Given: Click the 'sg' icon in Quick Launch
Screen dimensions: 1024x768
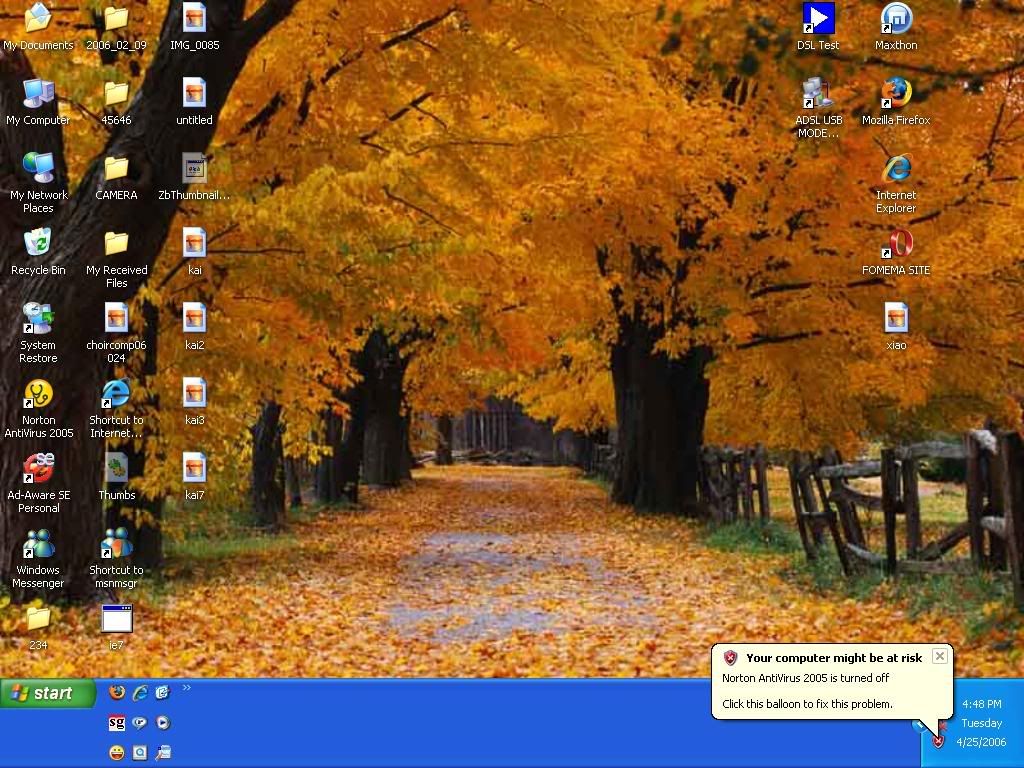Looking at the screenshot, I should point(117,722).
